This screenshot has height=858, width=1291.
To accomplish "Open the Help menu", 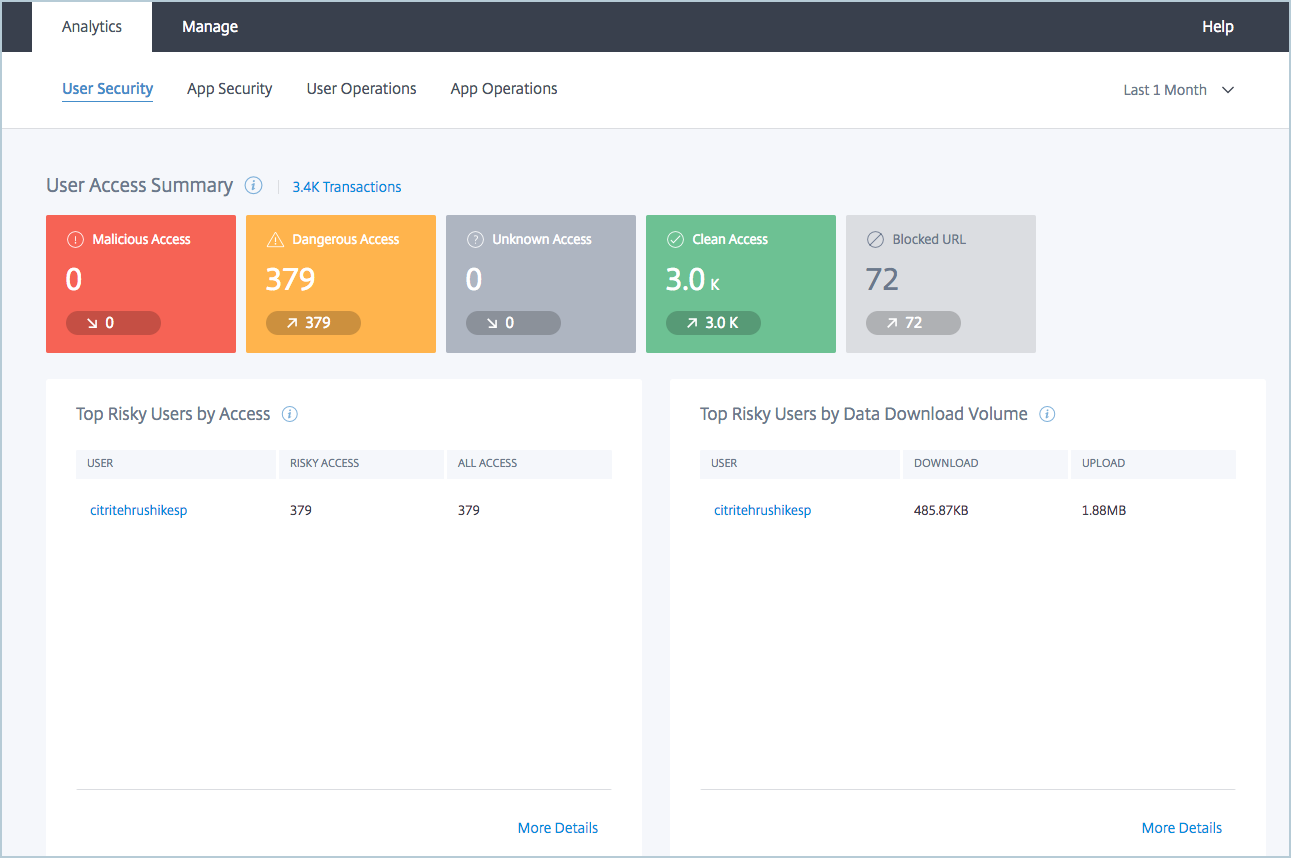I will click(x=1217, y=27).
